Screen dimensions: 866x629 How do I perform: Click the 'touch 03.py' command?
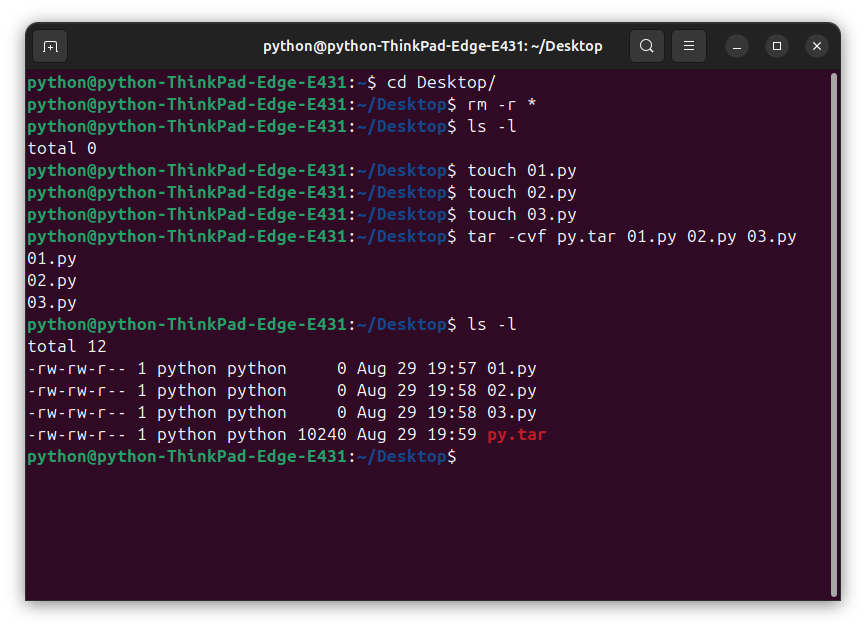point(522,215)
